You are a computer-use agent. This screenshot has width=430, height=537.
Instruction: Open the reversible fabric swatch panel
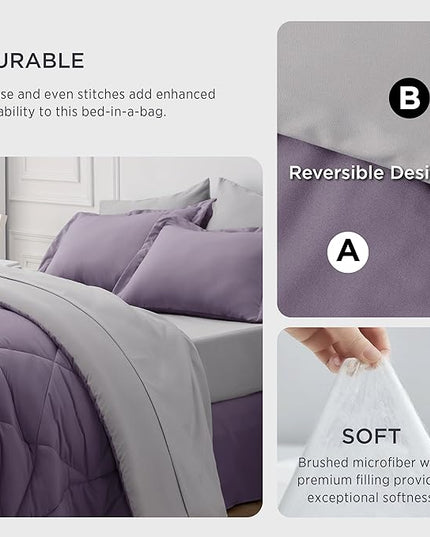tap(354, 169)
